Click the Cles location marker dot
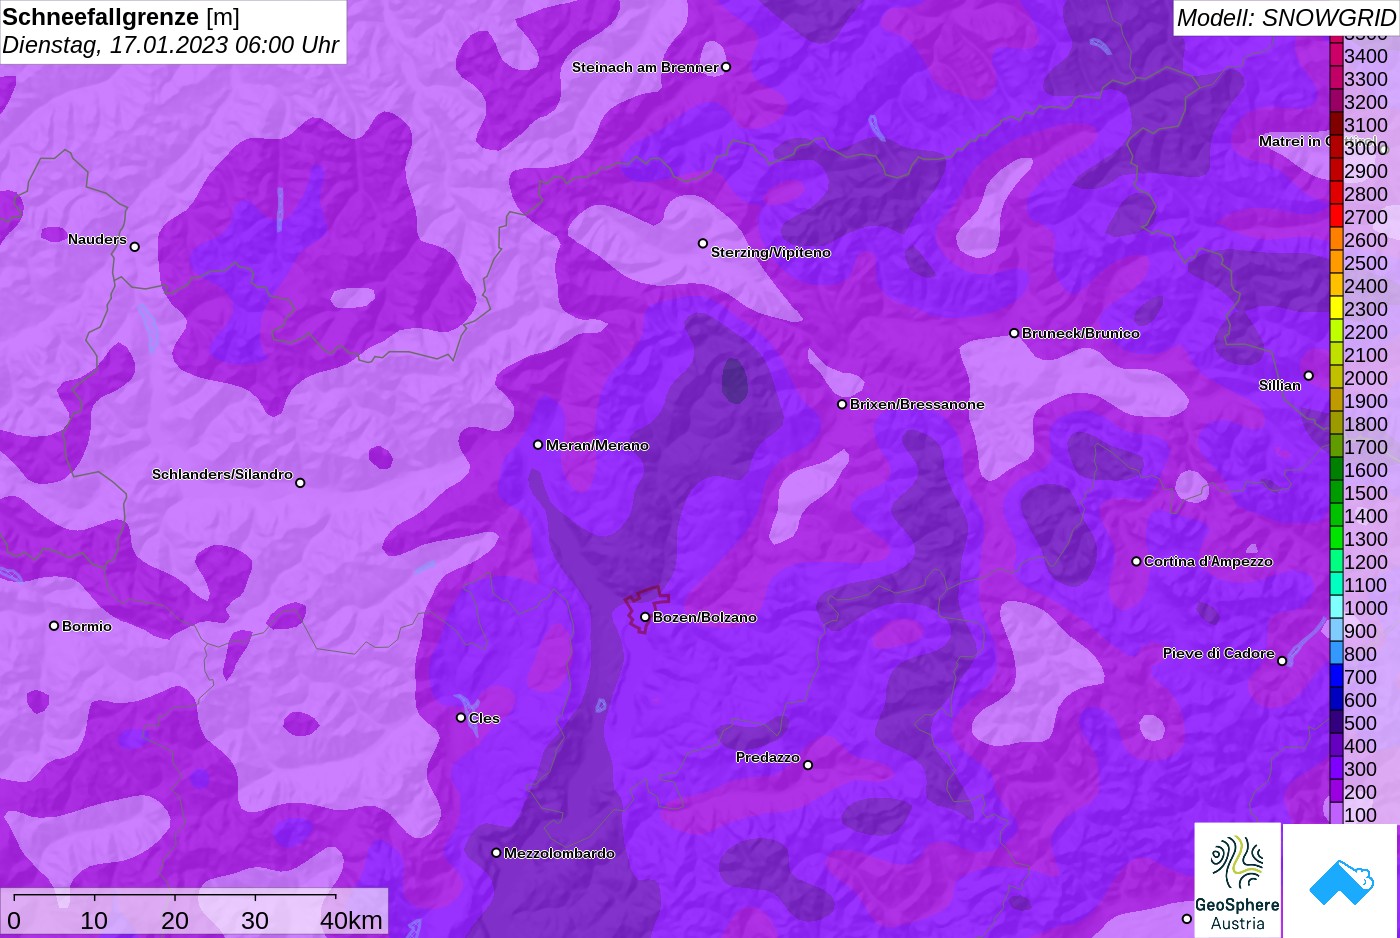Viewport: 1400px width, 938px height. point(461,718)
